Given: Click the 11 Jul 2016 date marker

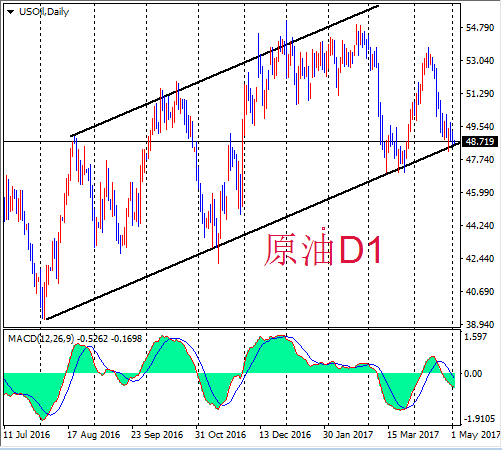Looking at the screenshot, I should pyautogui.click(x=26, y=435).
